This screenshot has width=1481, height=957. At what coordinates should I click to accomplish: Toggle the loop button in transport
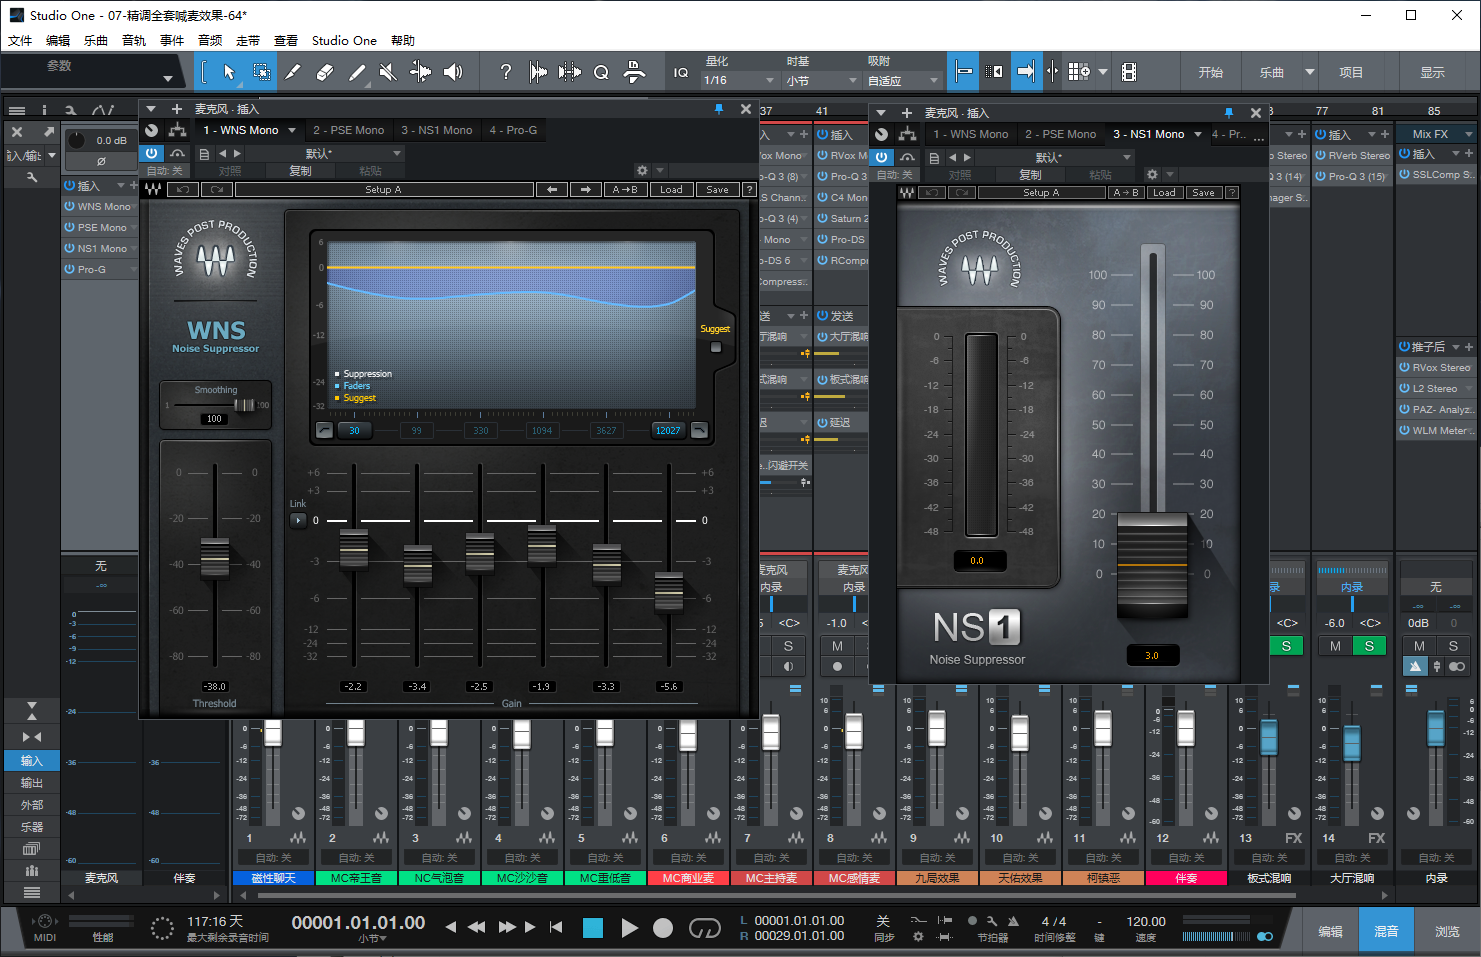[x=704, y=928]
